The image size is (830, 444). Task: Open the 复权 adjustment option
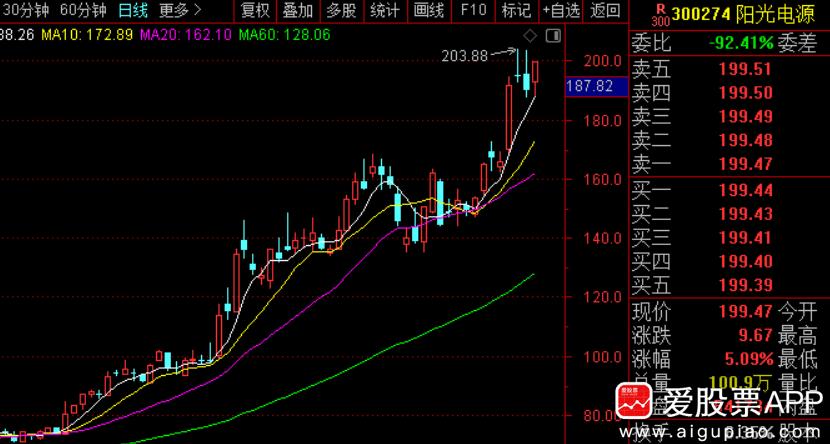pos(255,10)
